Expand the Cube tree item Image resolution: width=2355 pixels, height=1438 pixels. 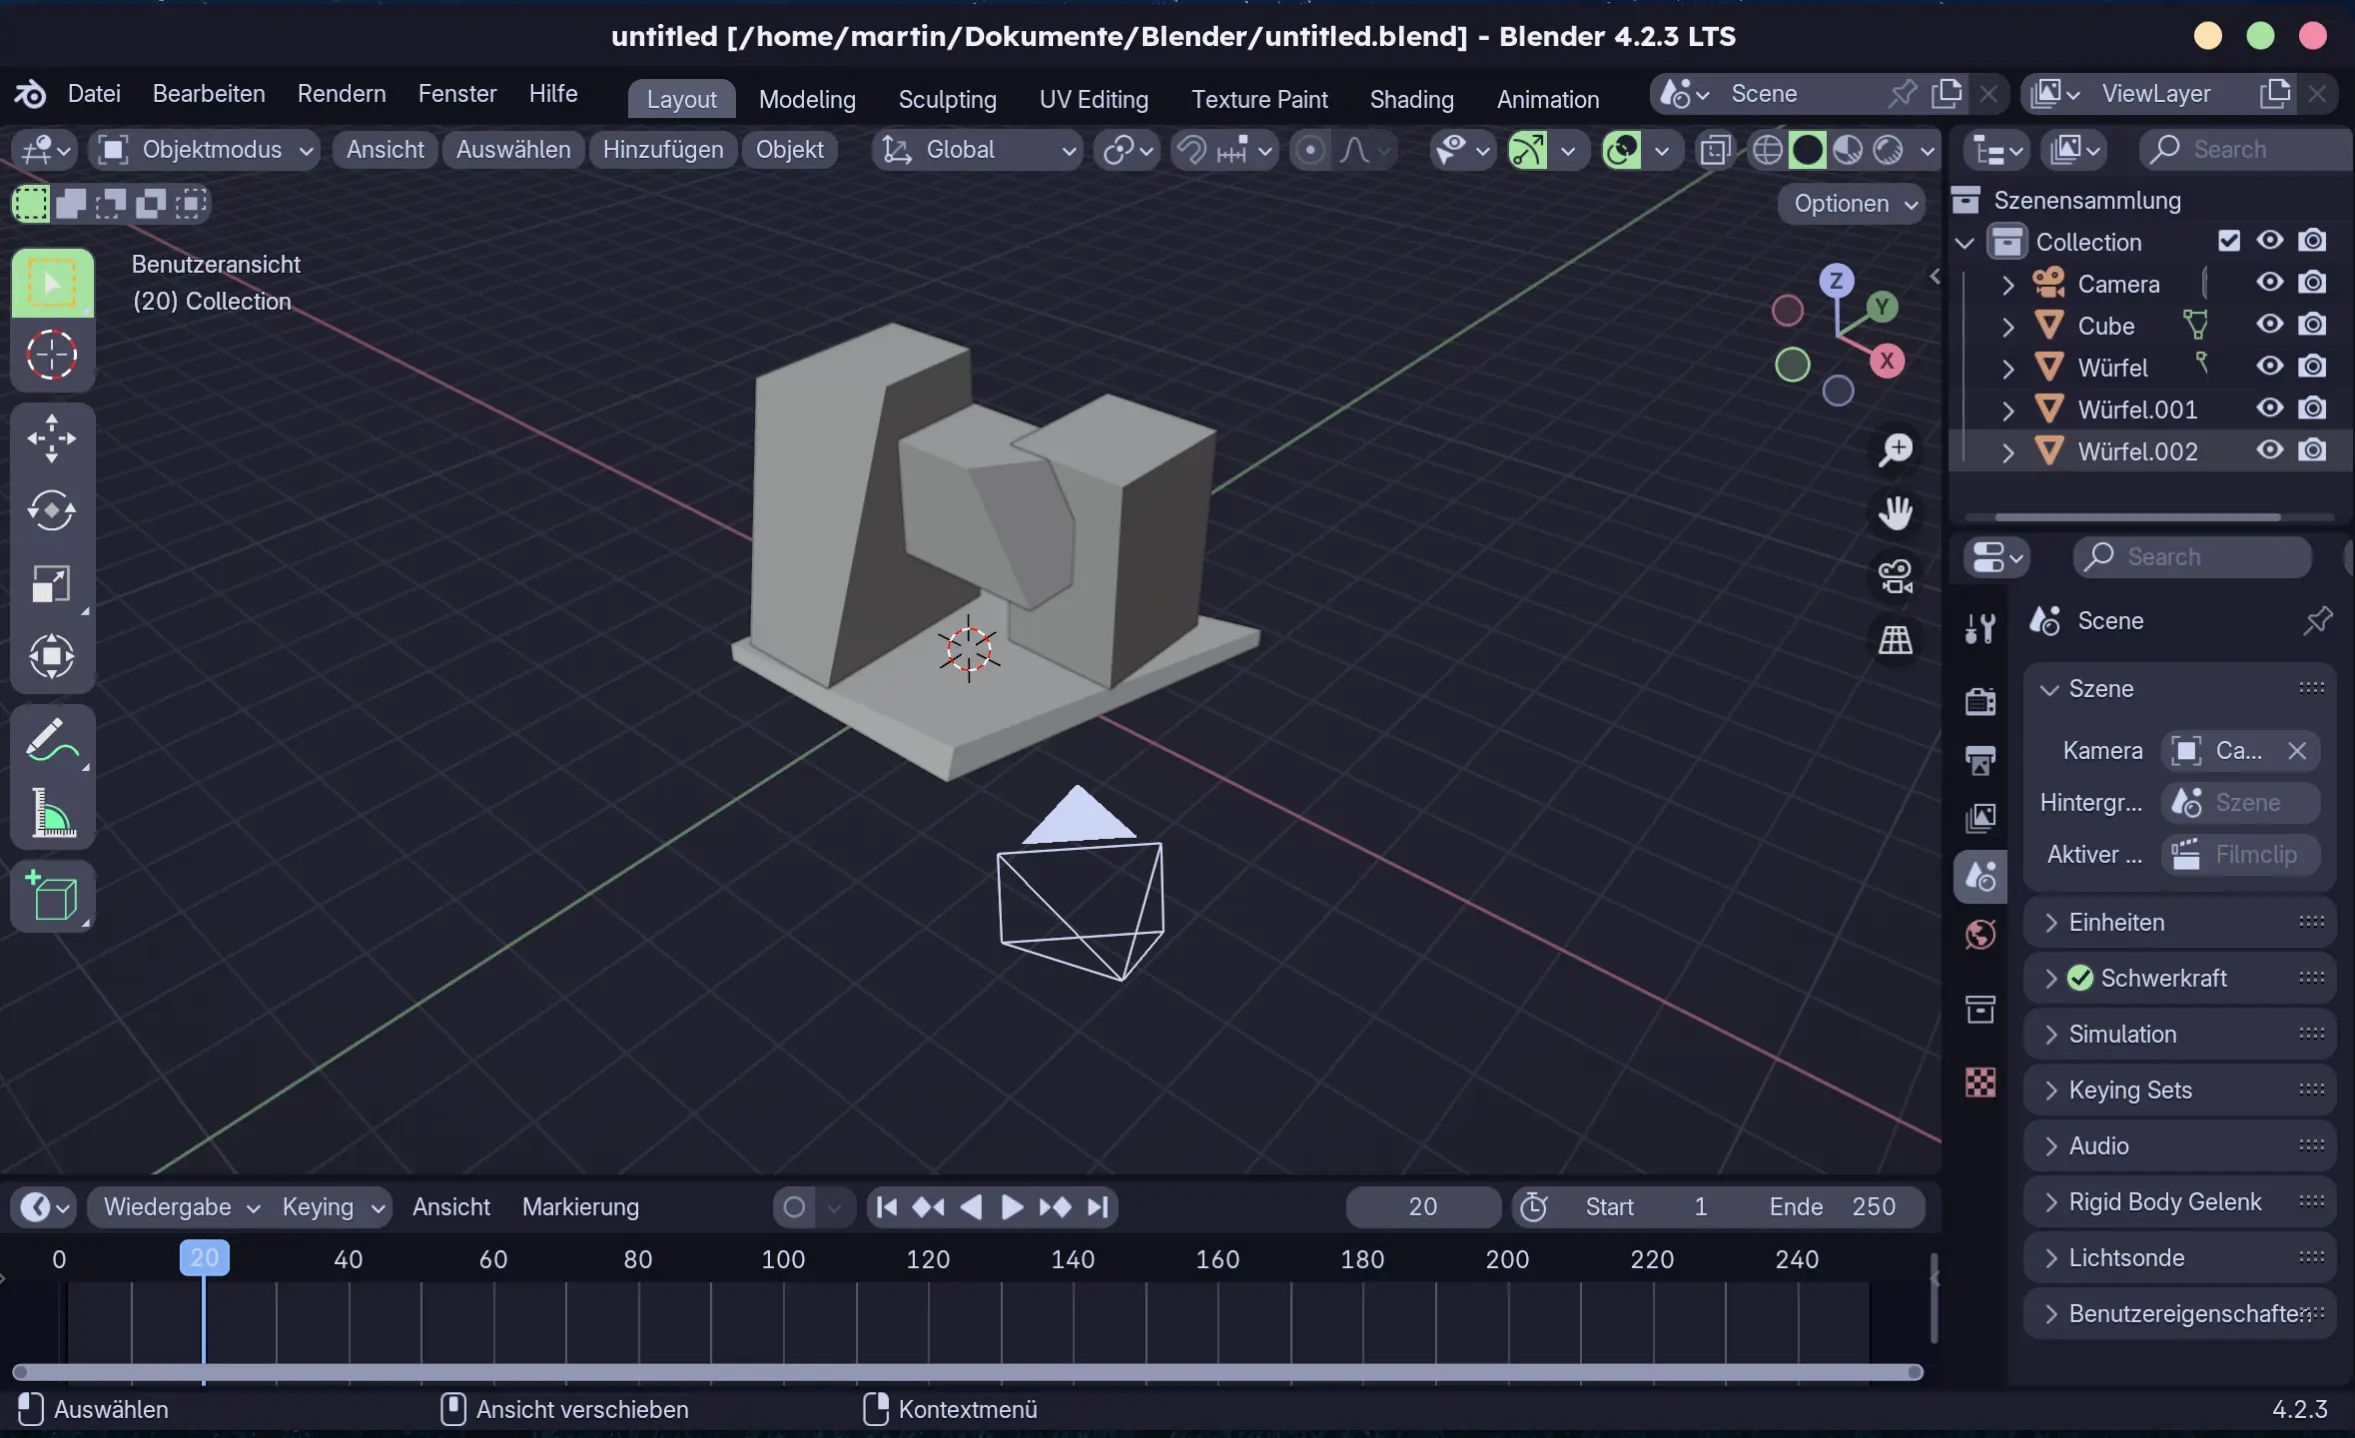(2007, 326)
